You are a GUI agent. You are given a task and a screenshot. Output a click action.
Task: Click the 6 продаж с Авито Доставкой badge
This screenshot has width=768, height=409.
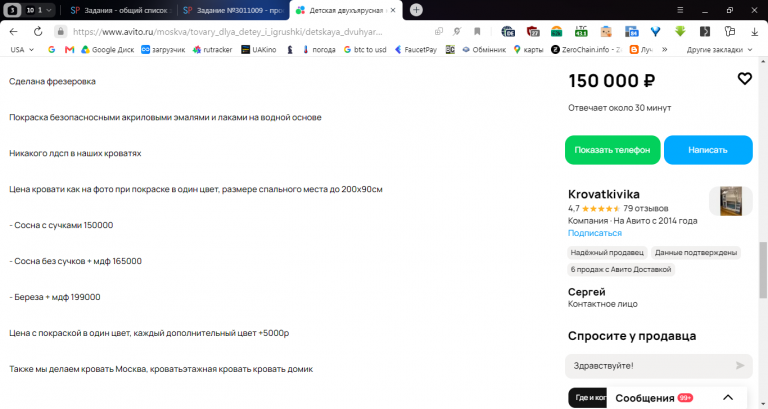(621, 269)
